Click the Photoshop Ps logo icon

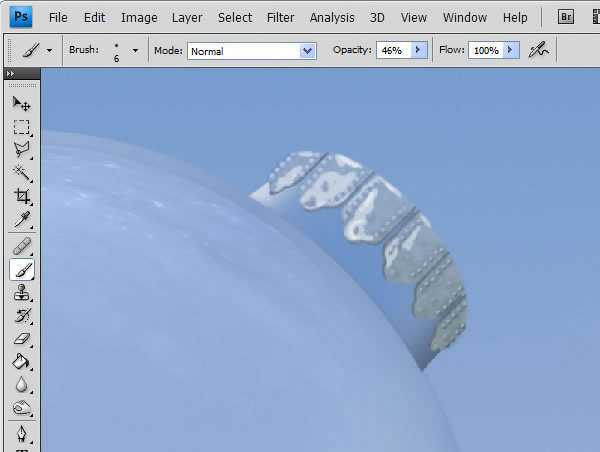pyautogui.click(x=21, y=17)
